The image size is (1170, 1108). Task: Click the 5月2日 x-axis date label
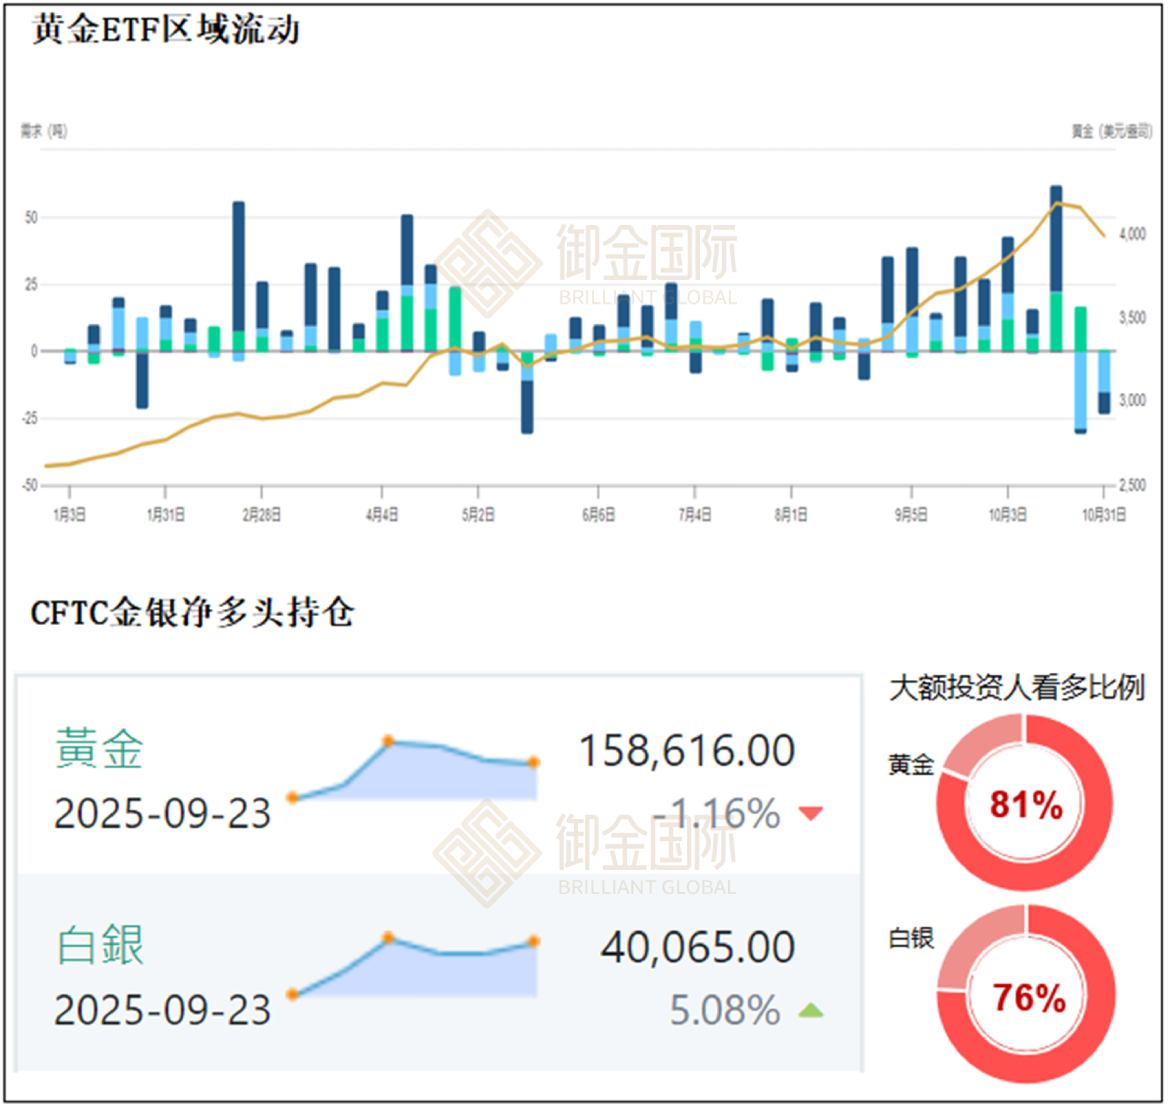[478, 514]
